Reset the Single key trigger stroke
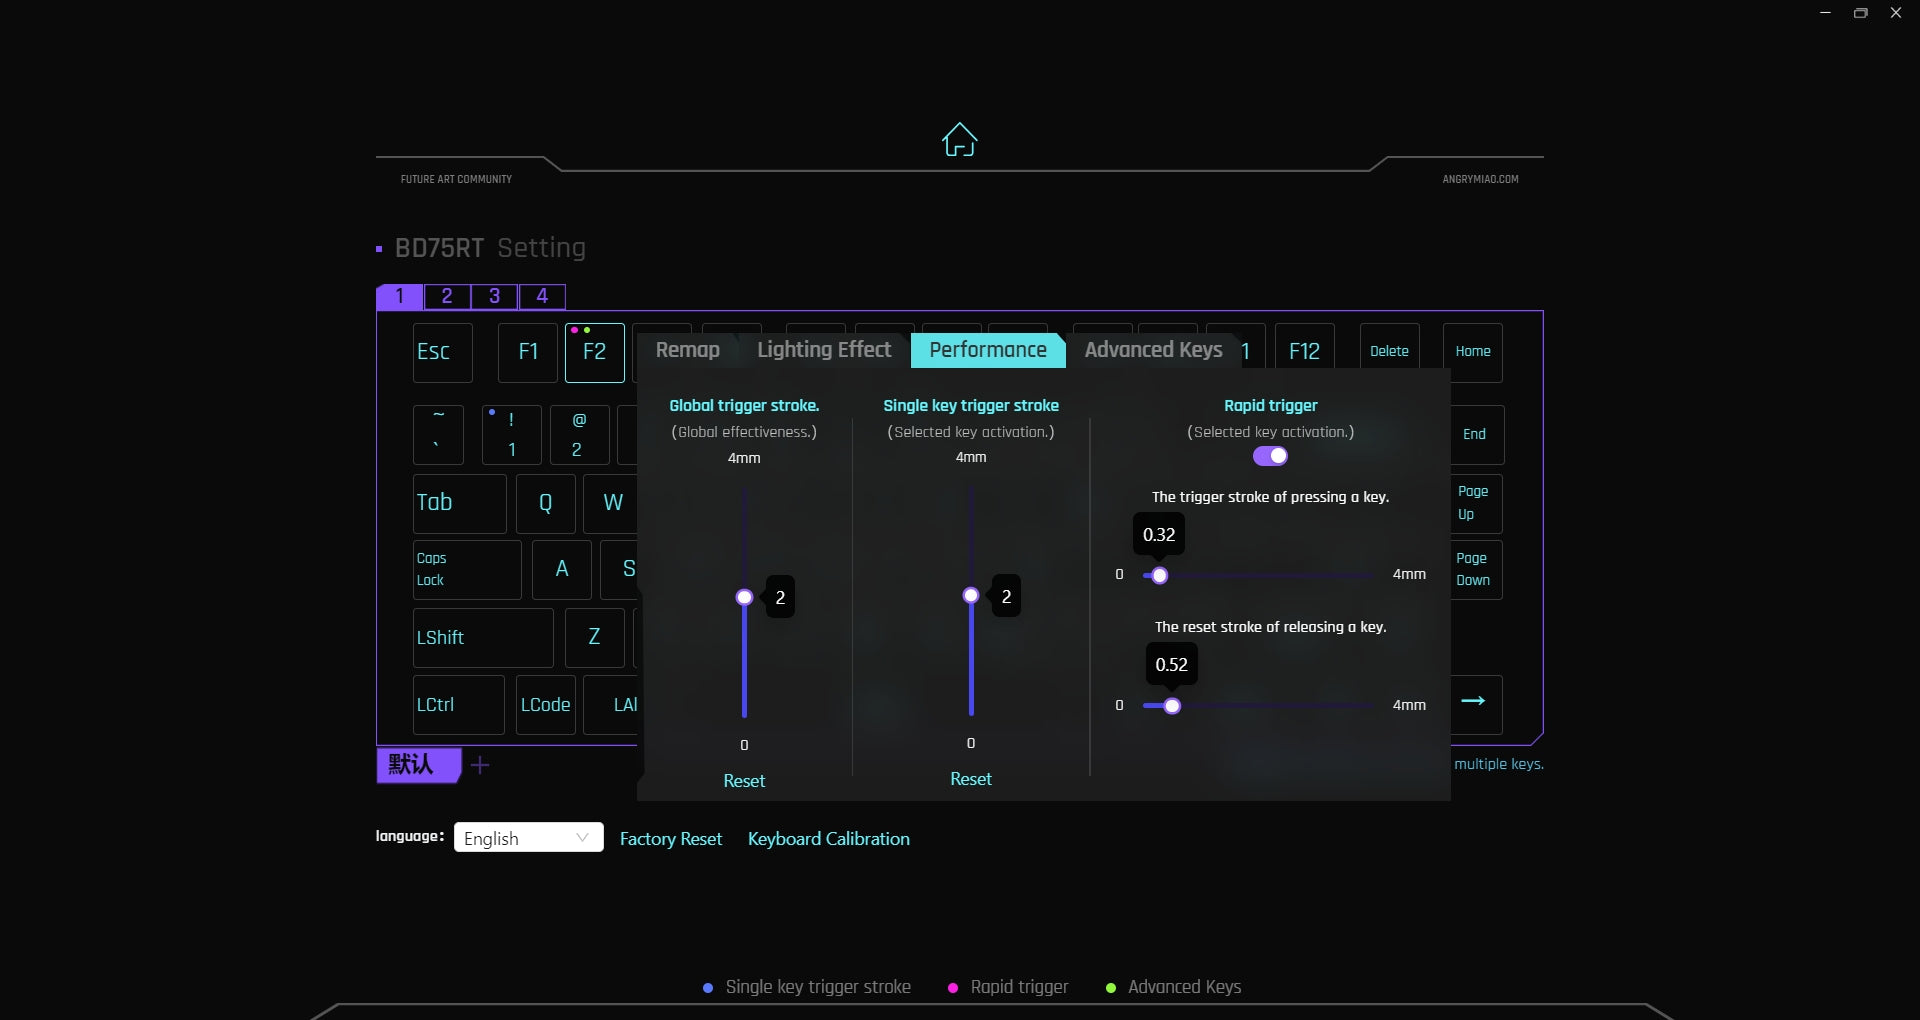1920x1020 pixels. tap(970, 779)
